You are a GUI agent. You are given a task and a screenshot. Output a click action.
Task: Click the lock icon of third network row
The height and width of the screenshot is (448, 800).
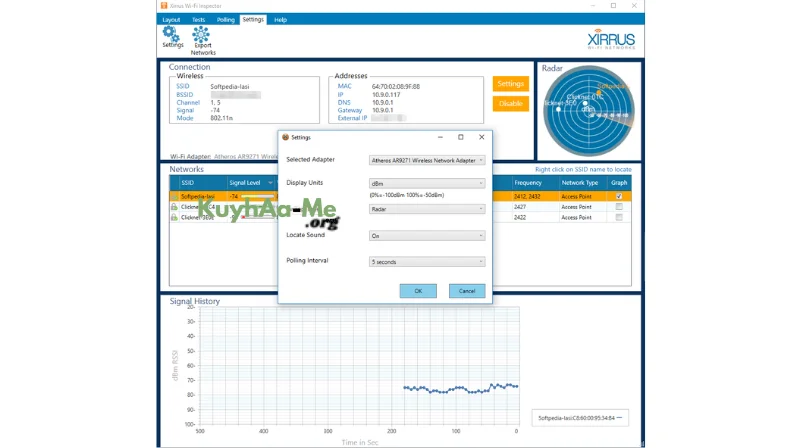pos(174,217)
